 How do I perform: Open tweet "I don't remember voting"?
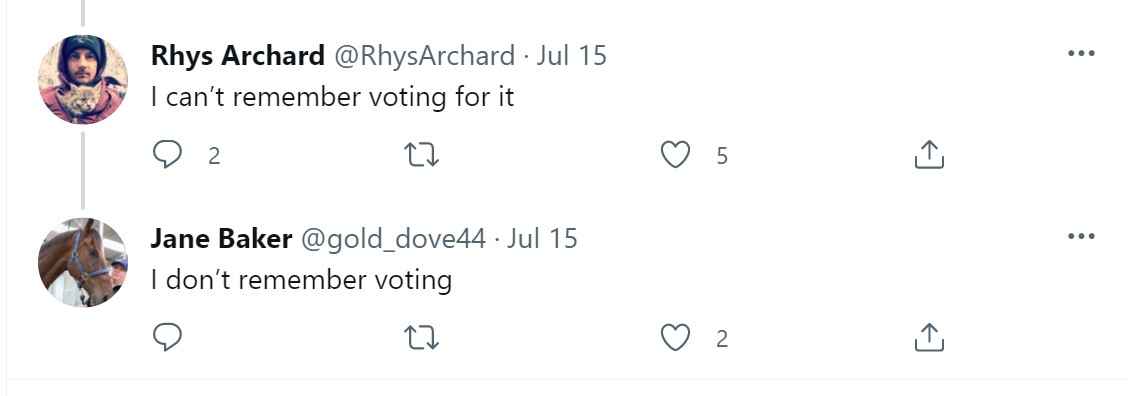(x=301, y=280)
